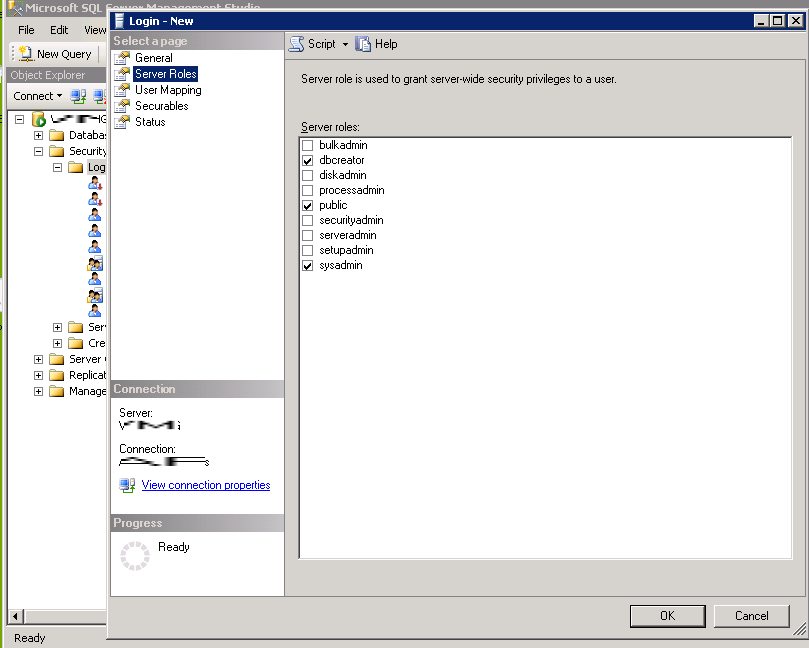The image size is (809, 648).
Task: Select the General page icon
Action: tap(123, 58)
